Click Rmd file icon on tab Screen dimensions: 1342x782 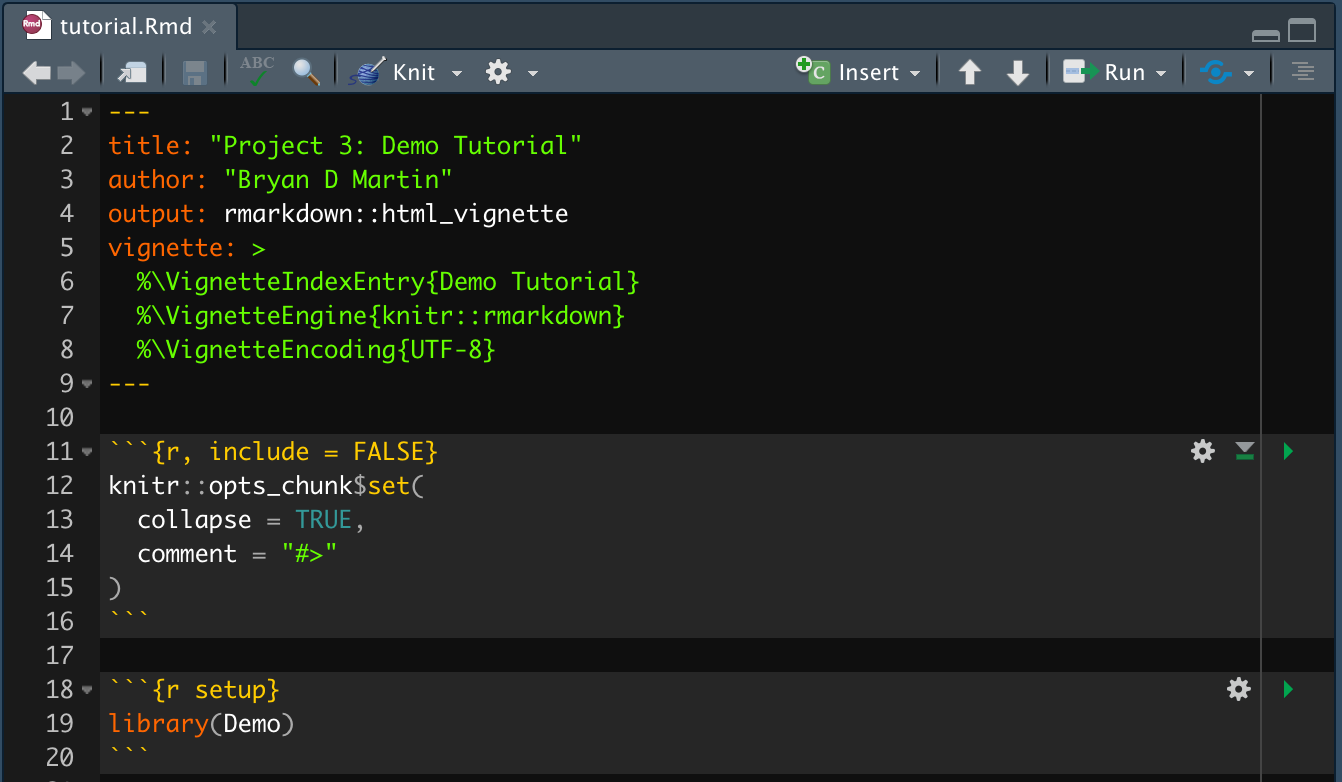pos(37,27)
